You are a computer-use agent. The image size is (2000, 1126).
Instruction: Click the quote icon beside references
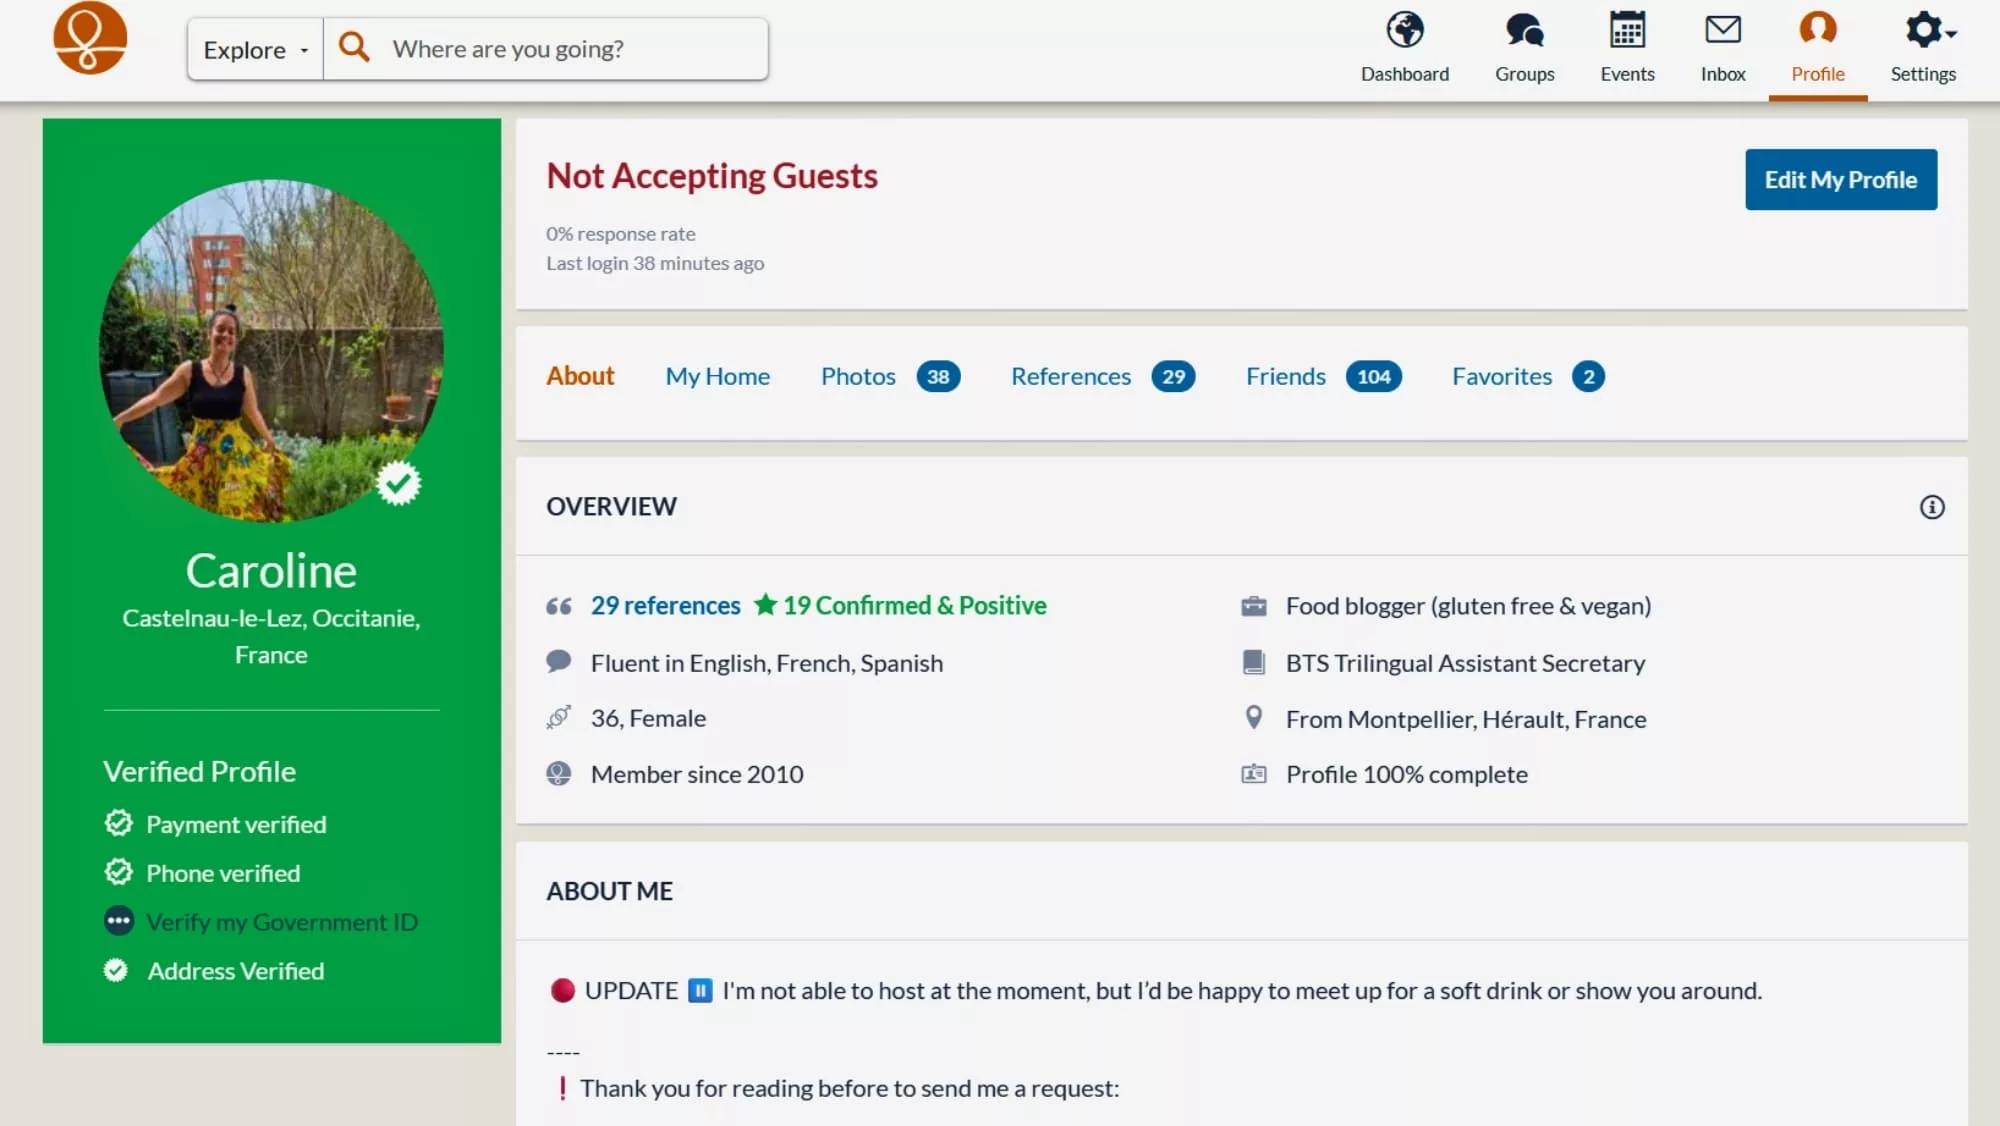click(559, 606)
